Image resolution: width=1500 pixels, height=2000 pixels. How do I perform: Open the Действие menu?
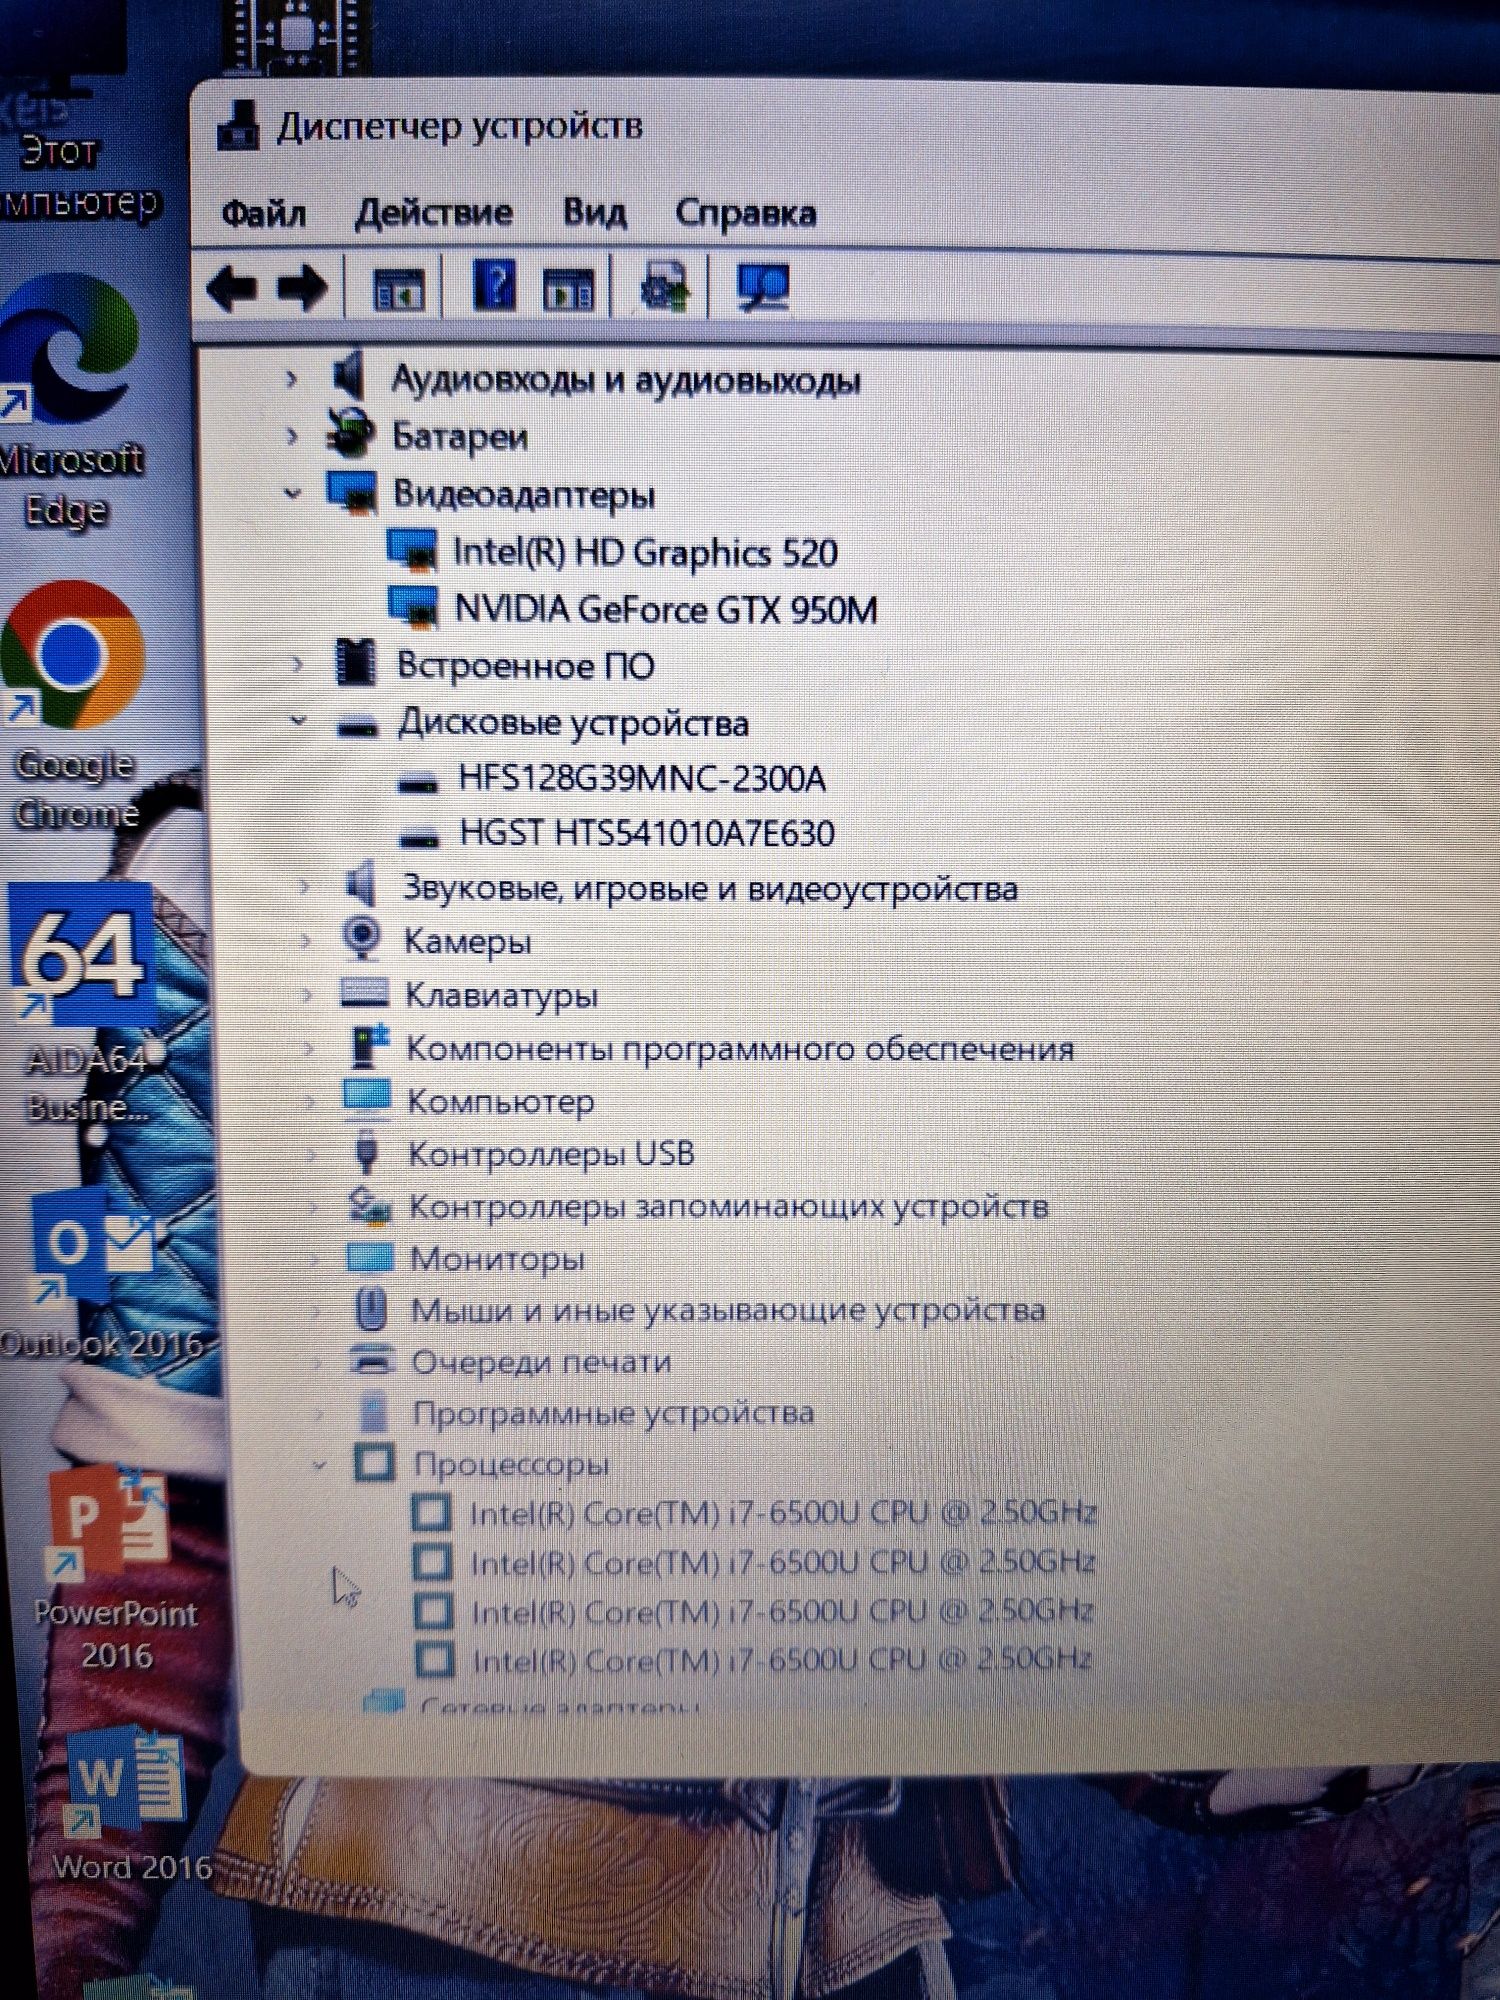434,213
